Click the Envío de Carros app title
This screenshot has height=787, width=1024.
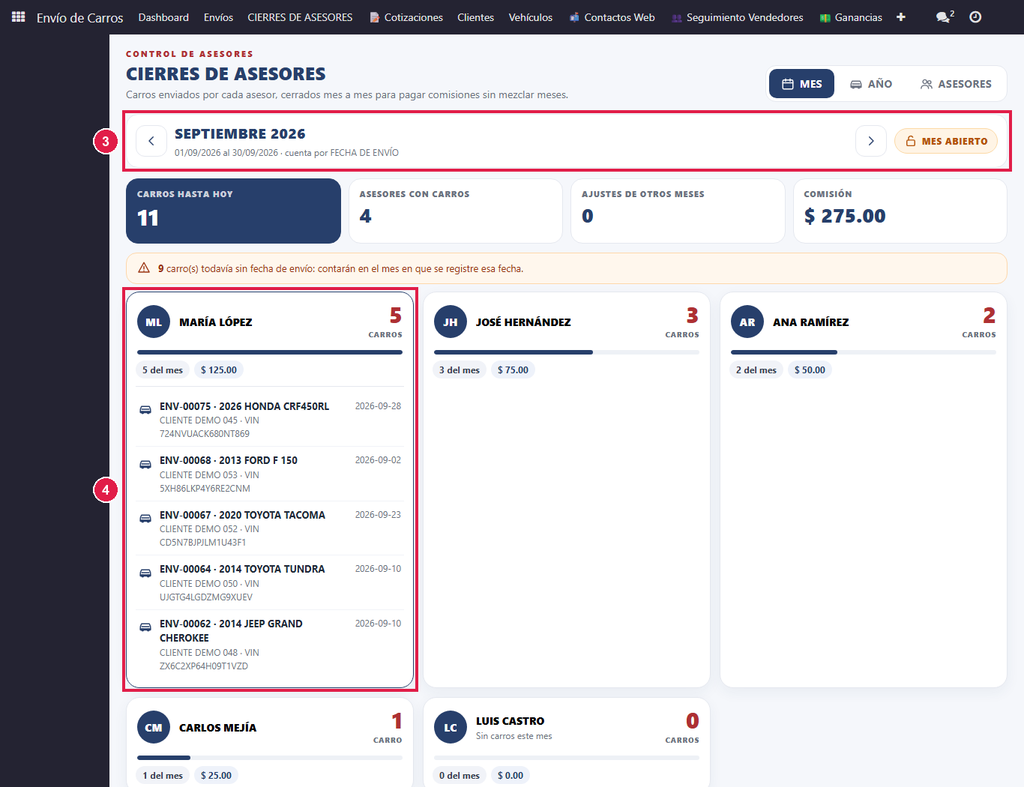point(80,18)
